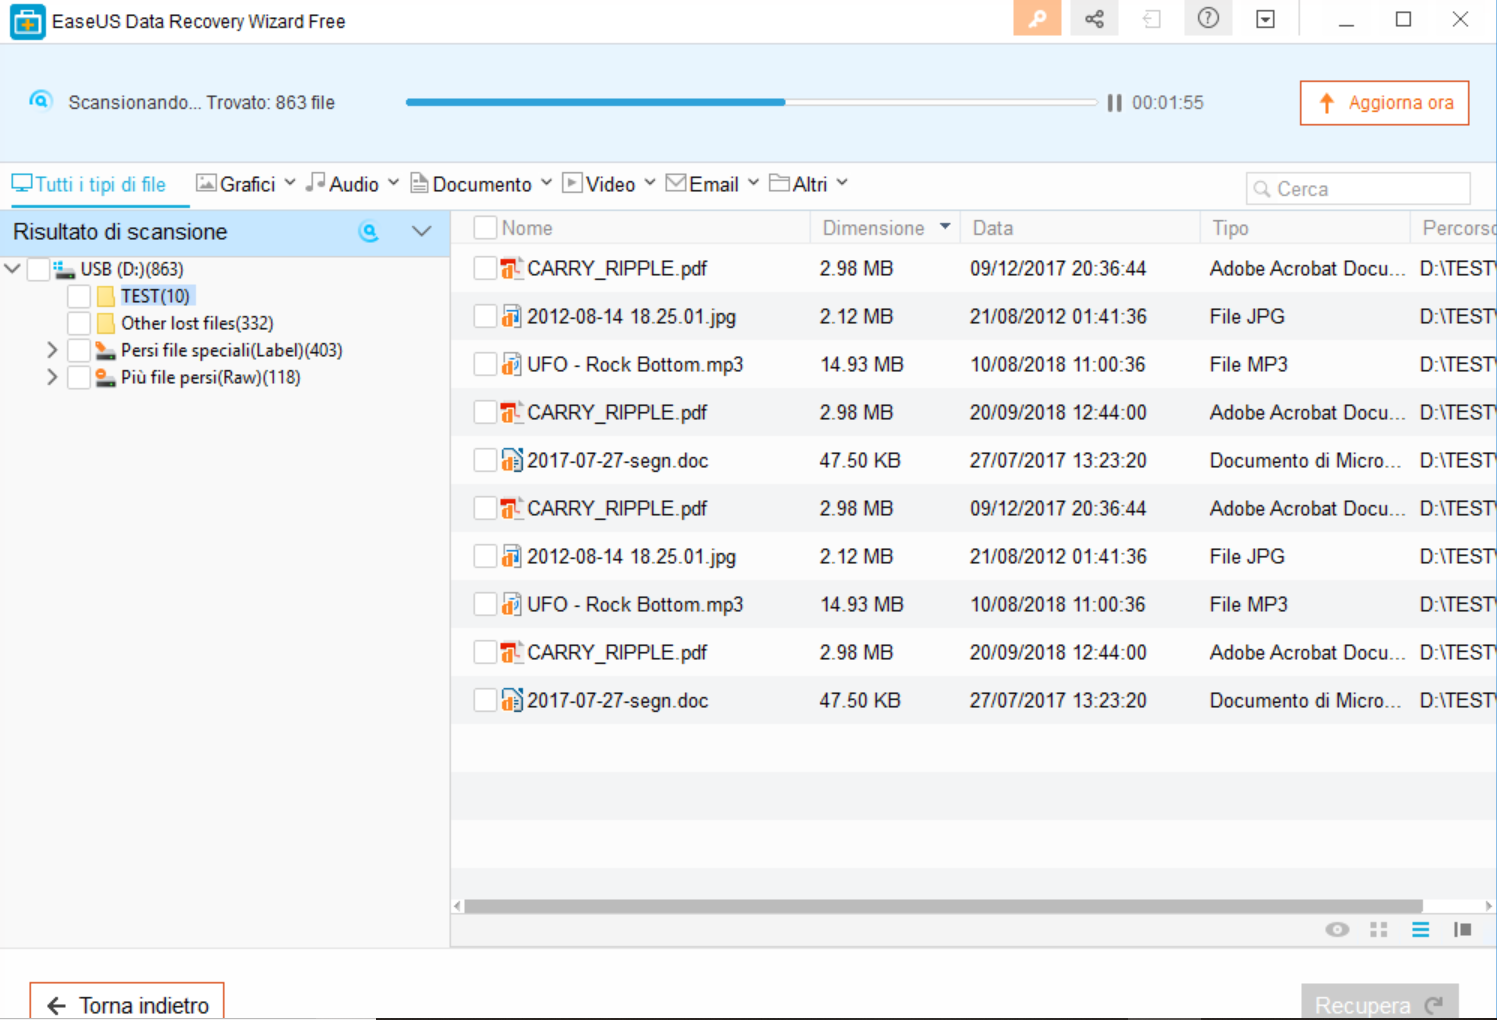The width and height of the screenshot is (1497, 1020).
Task: Click the Aggiorna ora button
Action: click(x=1384, y=103)
